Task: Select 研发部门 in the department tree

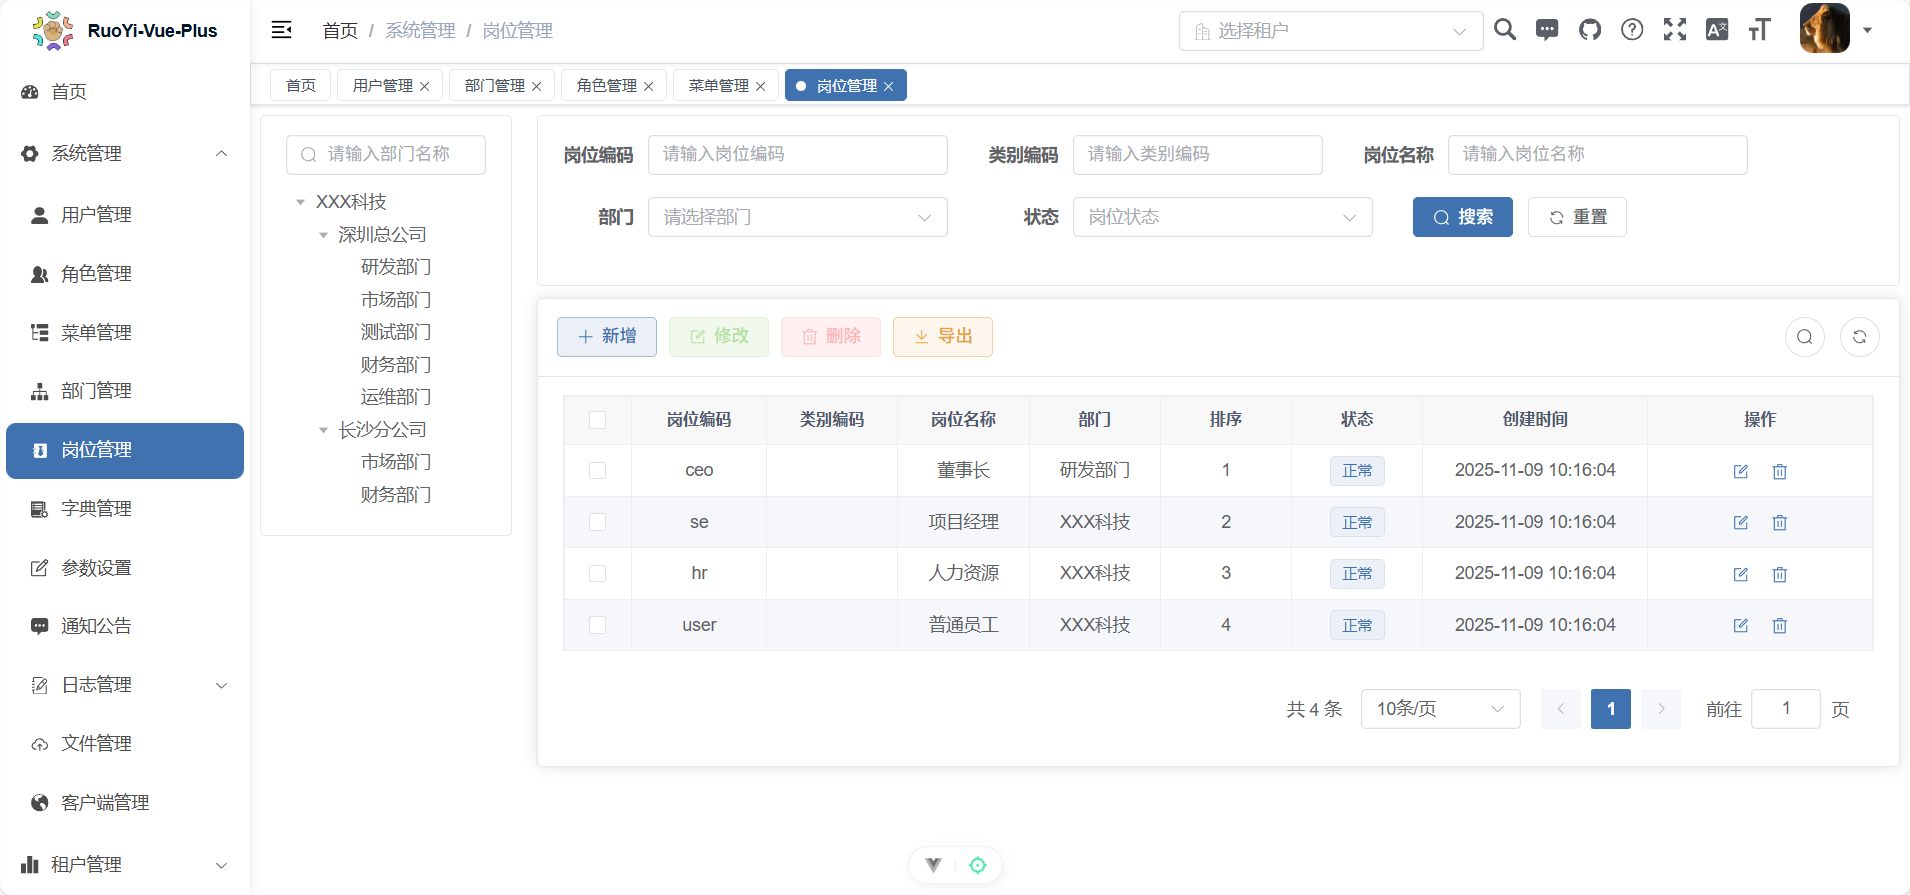Action: (396, 267)
